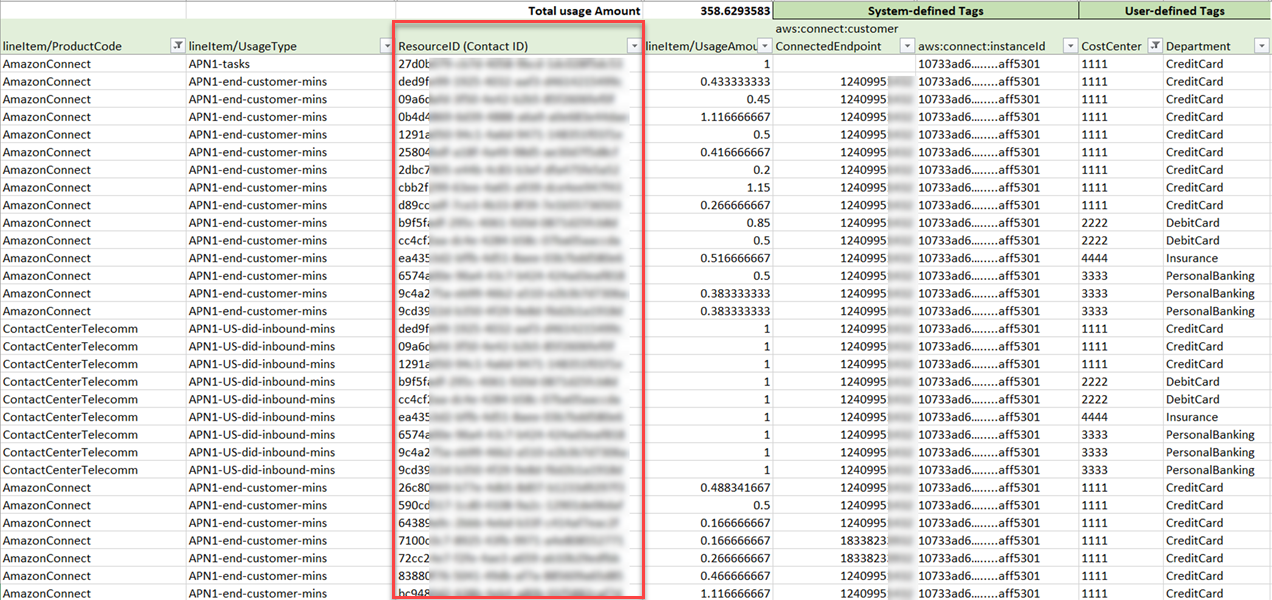Click the ConnectedEndpoint filter arrow

coord(907,45)
